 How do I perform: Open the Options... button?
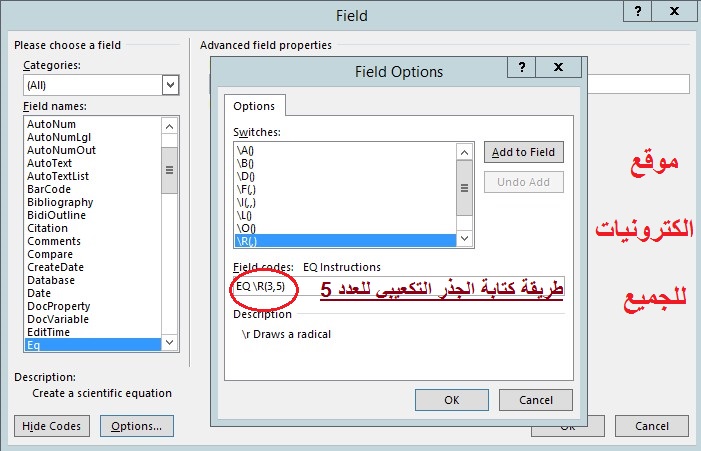(137, 426)
